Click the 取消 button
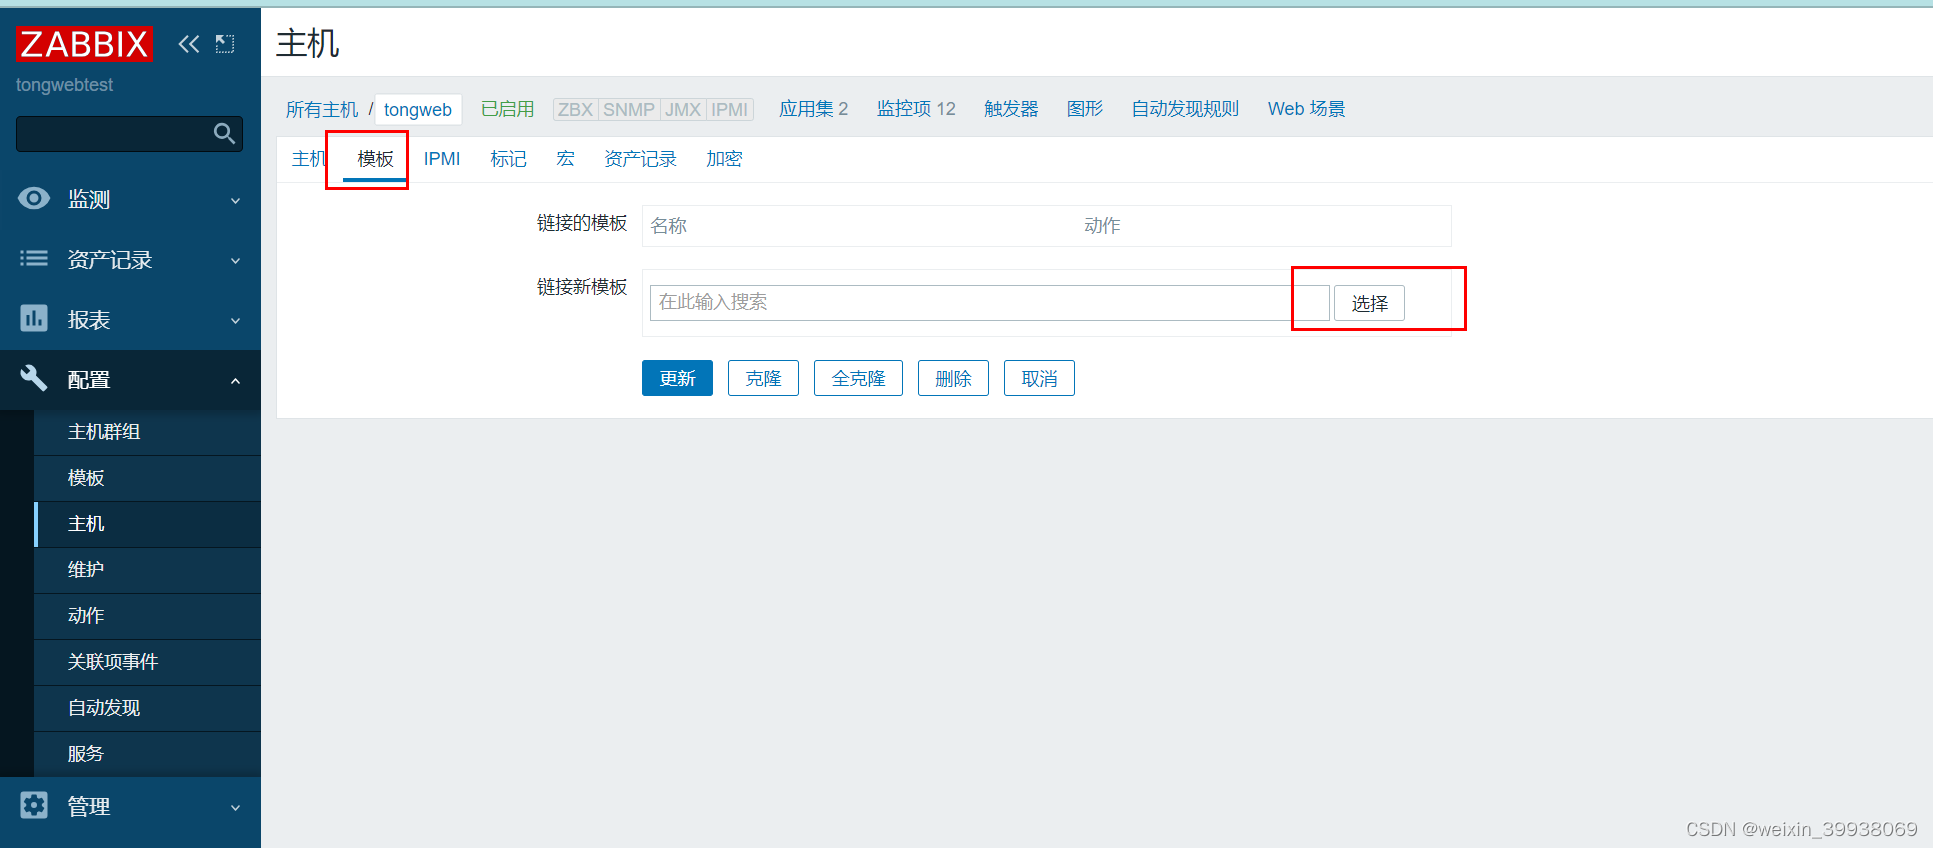 pyautogui.click(x=1039, y=378)
